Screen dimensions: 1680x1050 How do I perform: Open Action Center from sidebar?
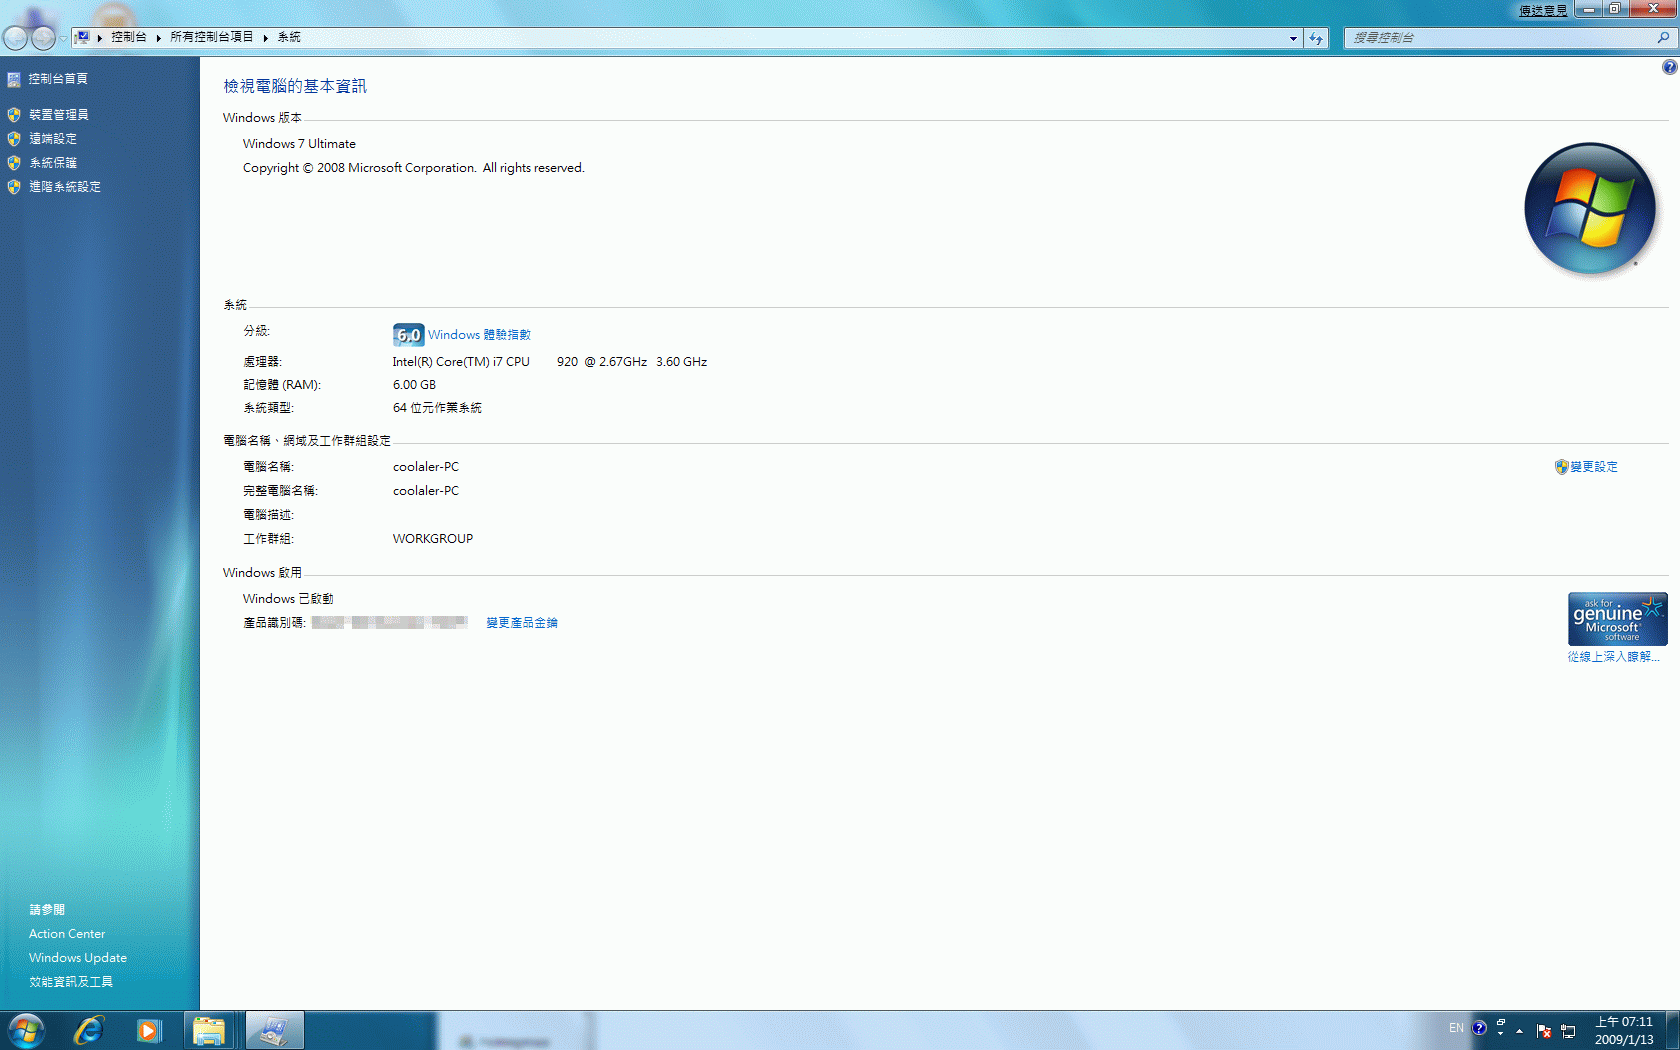[x=67, y=934]
